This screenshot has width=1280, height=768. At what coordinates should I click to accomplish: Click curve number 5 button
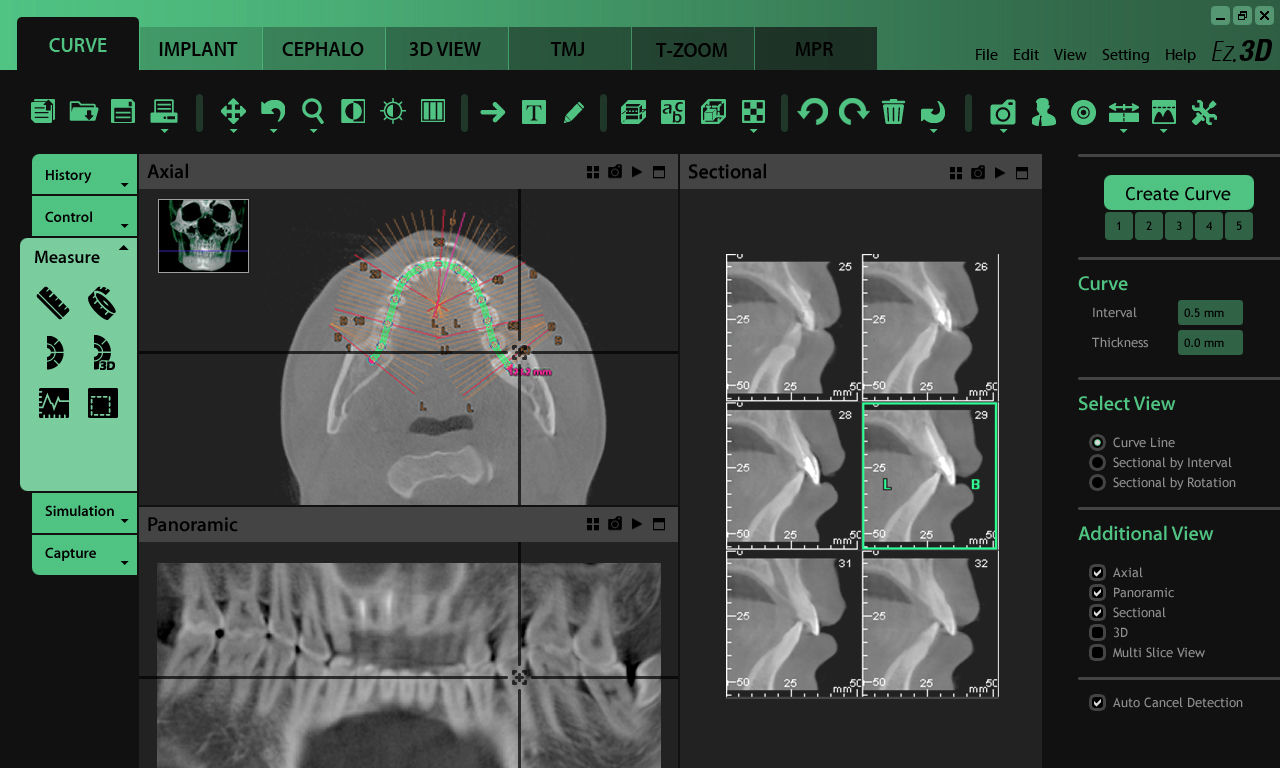[1239, 226]
